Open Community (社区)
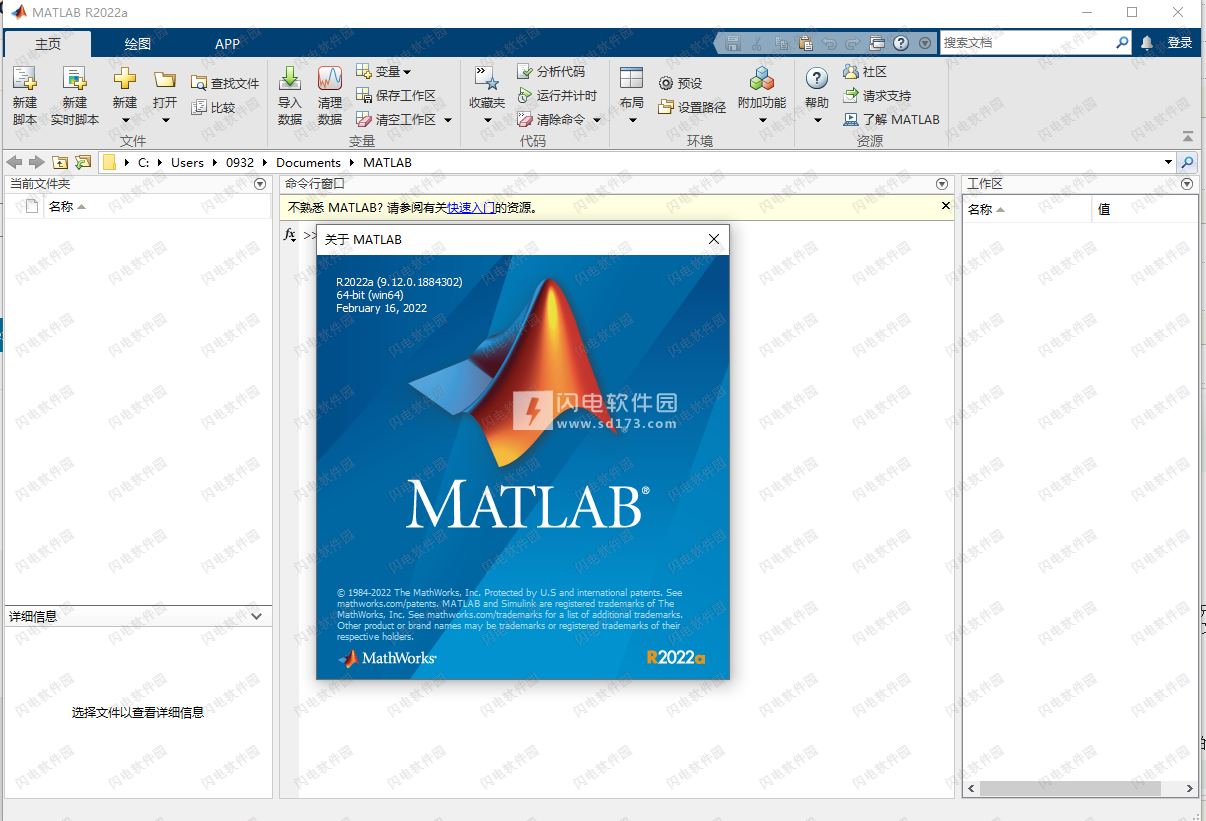Viewport: 1206px width, 821px height. [865, 71]
